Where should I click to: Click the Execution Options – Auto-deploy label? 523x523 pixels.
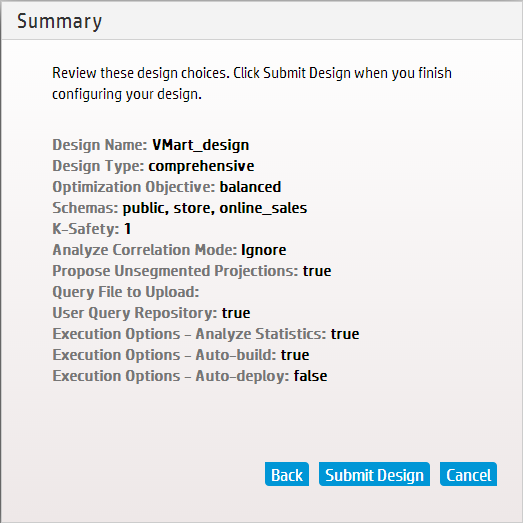171,376
